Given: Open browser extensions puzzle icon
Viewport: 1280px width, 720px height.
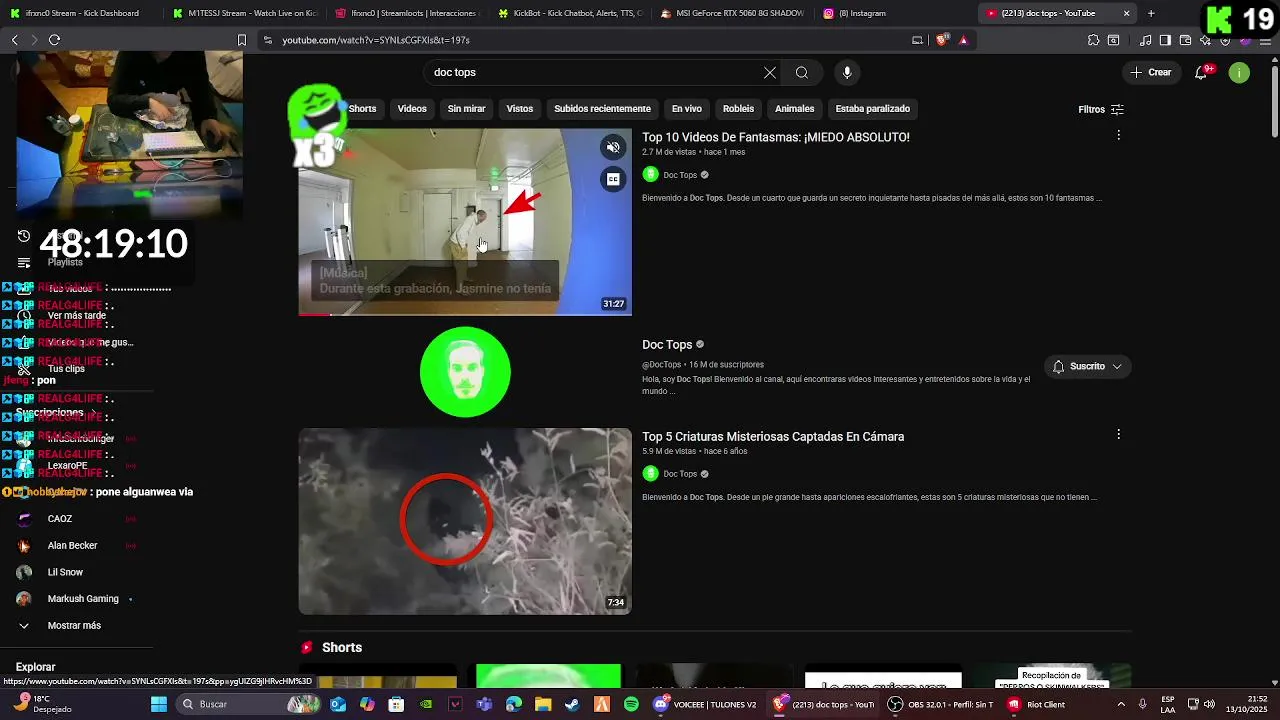Looking at the screenshot, I should (x=1094, y=40).
